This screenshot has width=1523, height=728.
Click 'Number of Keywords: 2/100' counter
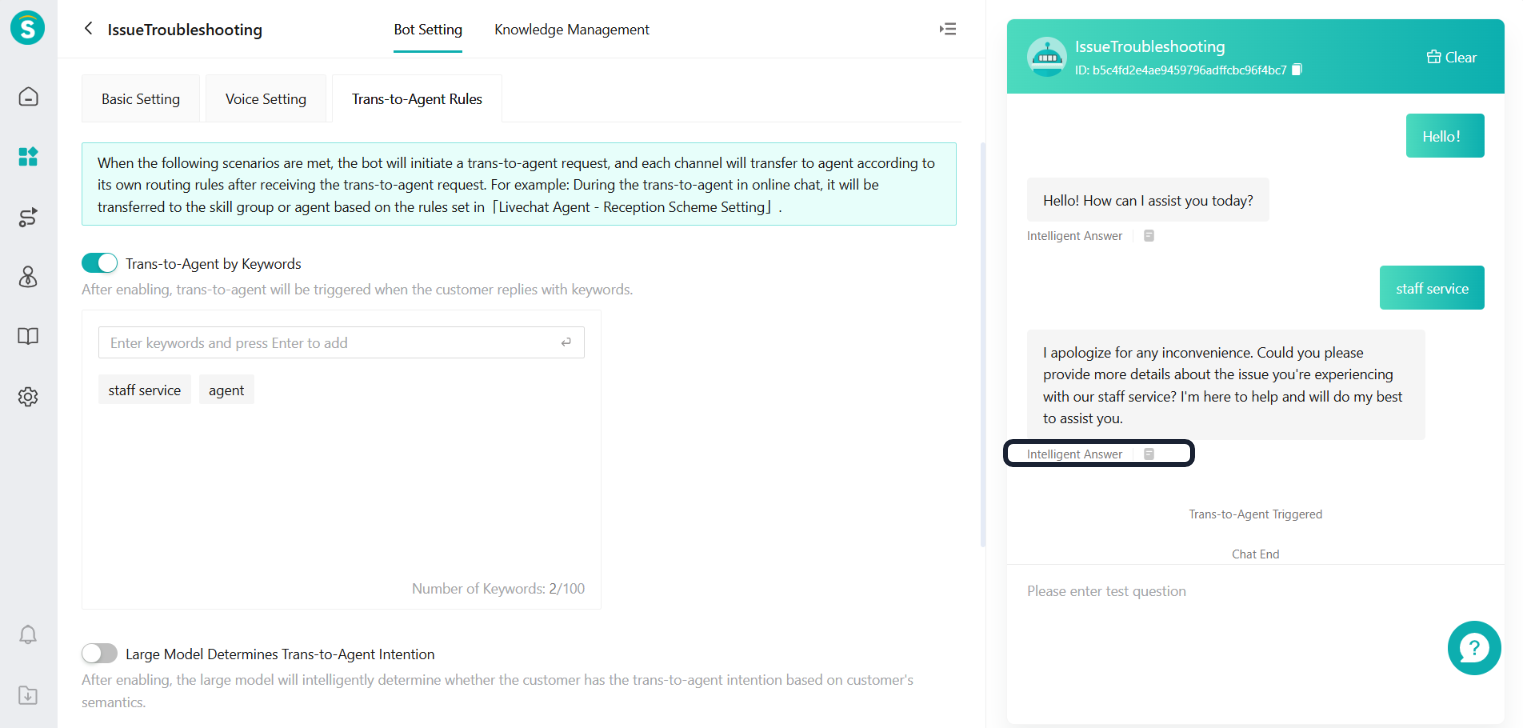tap(498, 588)
